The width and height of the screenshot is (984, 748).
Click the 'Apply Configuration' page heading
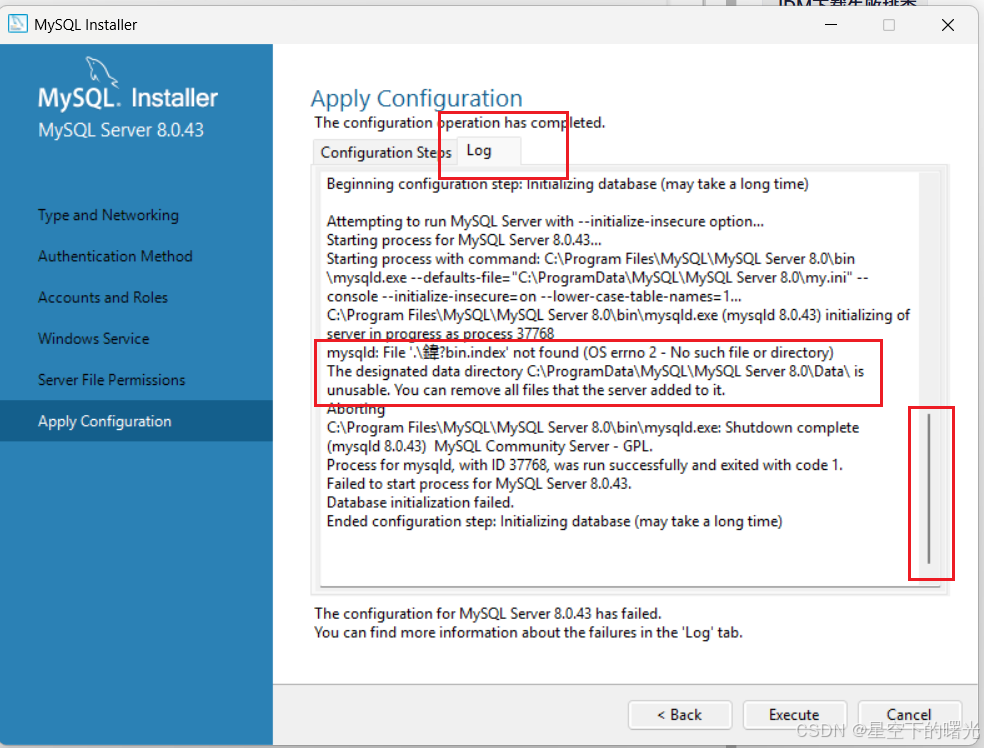click(417, 98)
